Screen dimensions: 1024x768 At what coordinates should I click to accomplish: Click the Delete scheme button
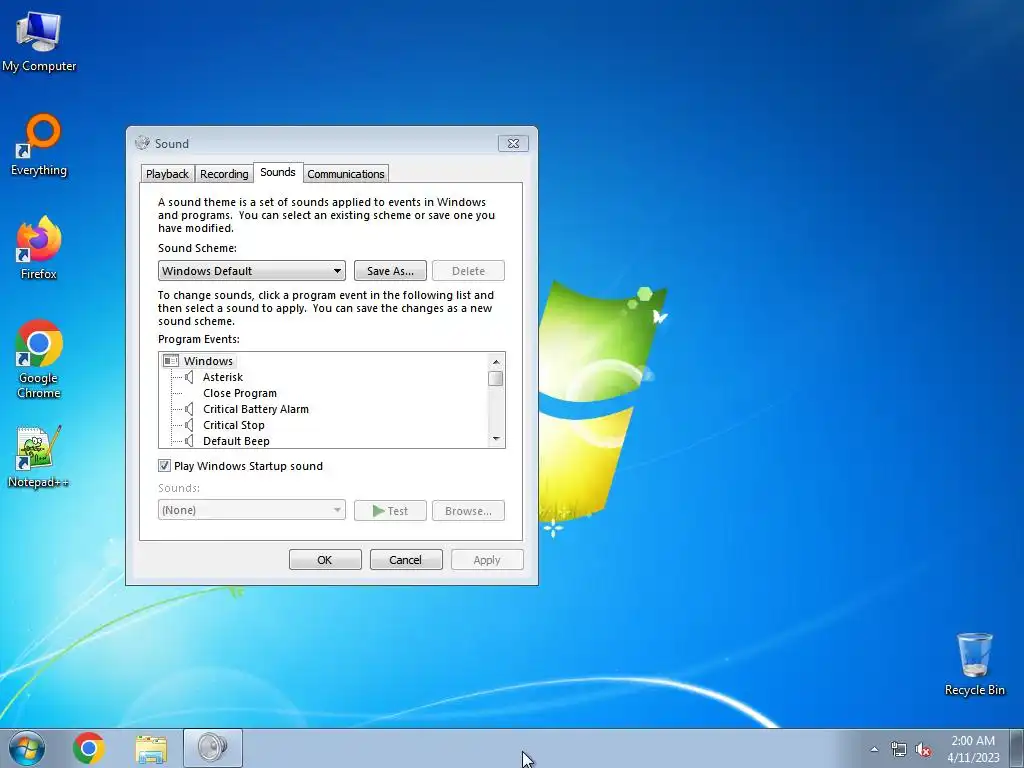point(468,270)
